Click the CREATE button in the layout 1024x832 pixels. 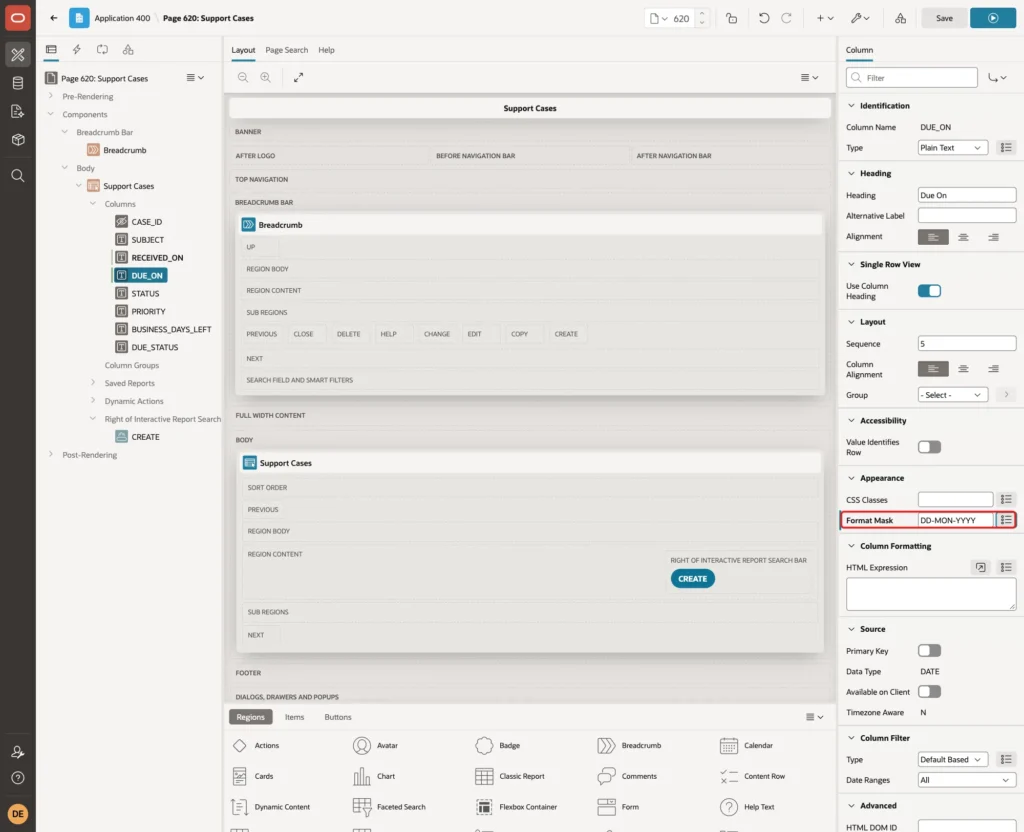tap(692, 579)
